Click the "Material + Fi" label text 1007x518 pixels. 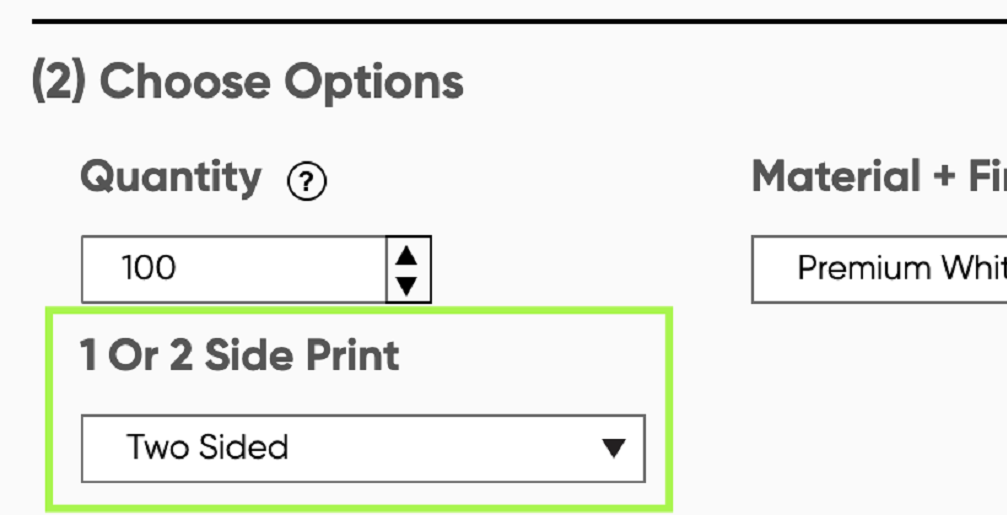(878, 178)
